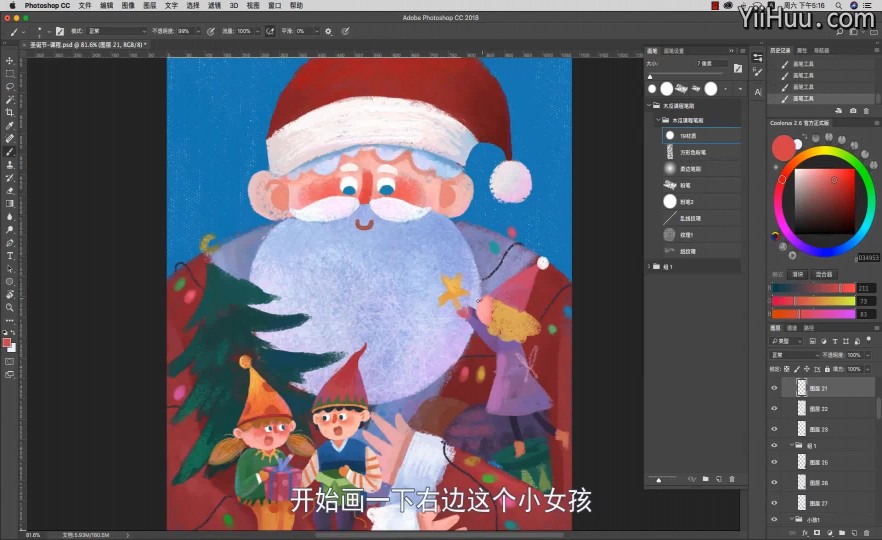Create new brush in Brushes panel

719,479
